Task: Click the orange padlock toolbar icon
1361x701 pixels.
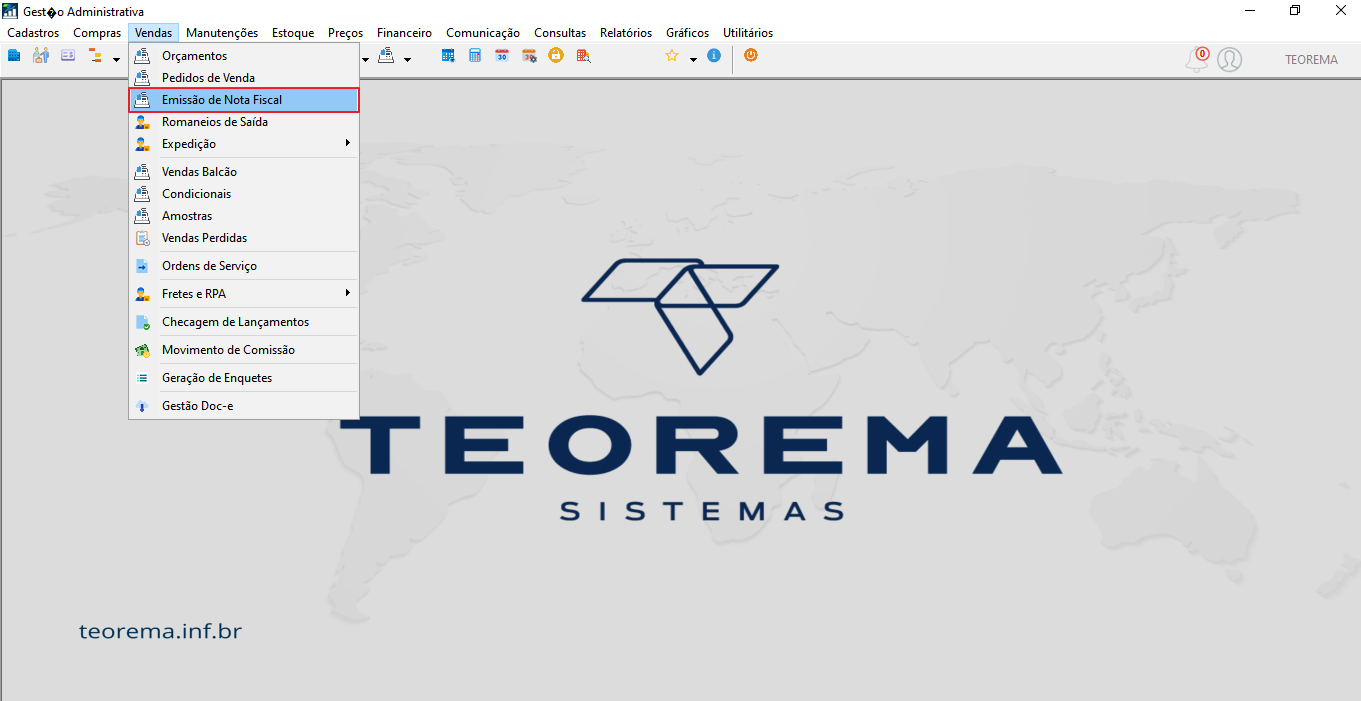Action: 556,56
